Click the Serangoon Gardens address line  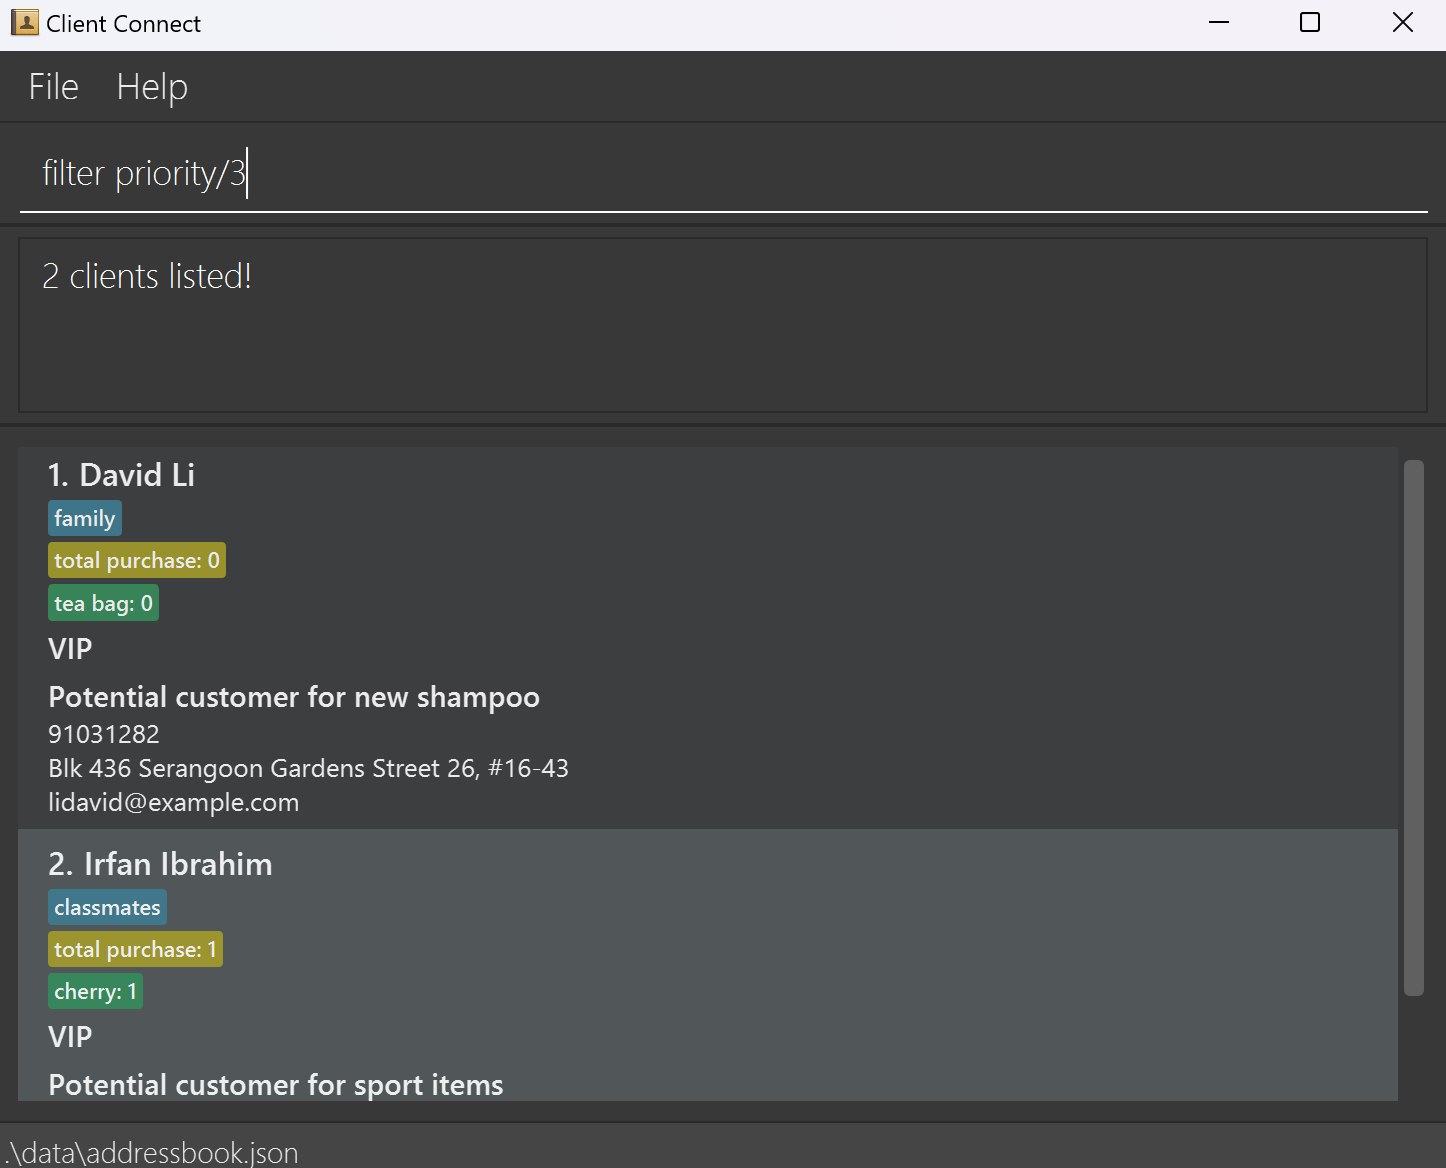(308, 768)
